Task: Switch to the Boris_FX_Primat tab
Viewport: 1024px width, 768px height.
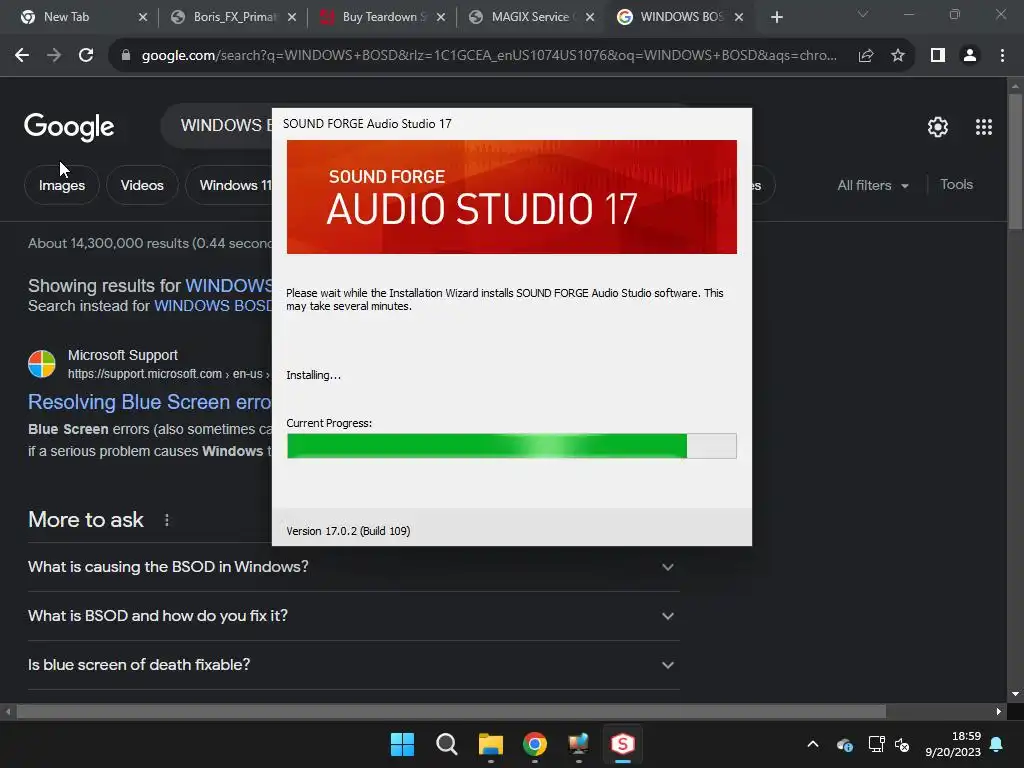Action: pos(234,17)
